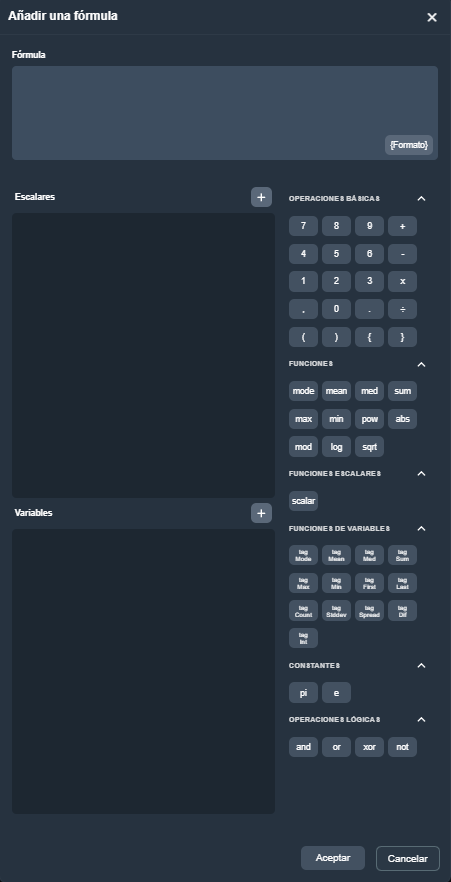Image resolution: width=451 pixels, height=882 pixels.
Task: Collapse the Funciones section
Action: tap(421, 364)
